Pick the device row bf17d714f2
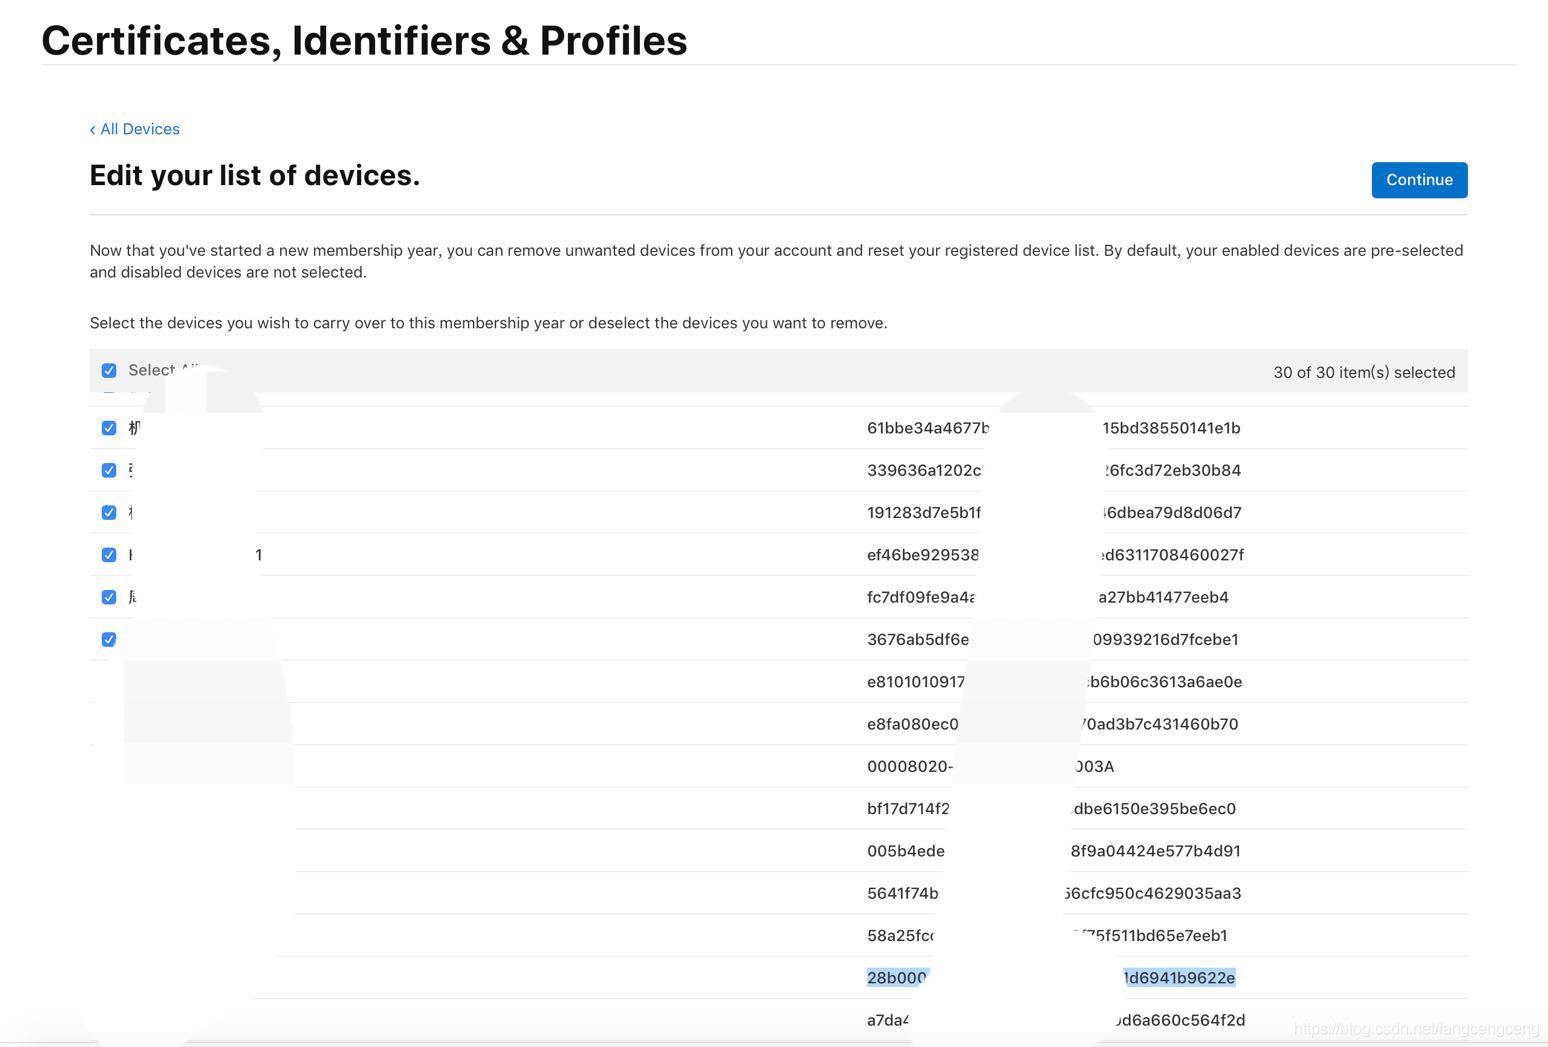The height and width of the screenshot is (1047, 1548). [907, 809]
